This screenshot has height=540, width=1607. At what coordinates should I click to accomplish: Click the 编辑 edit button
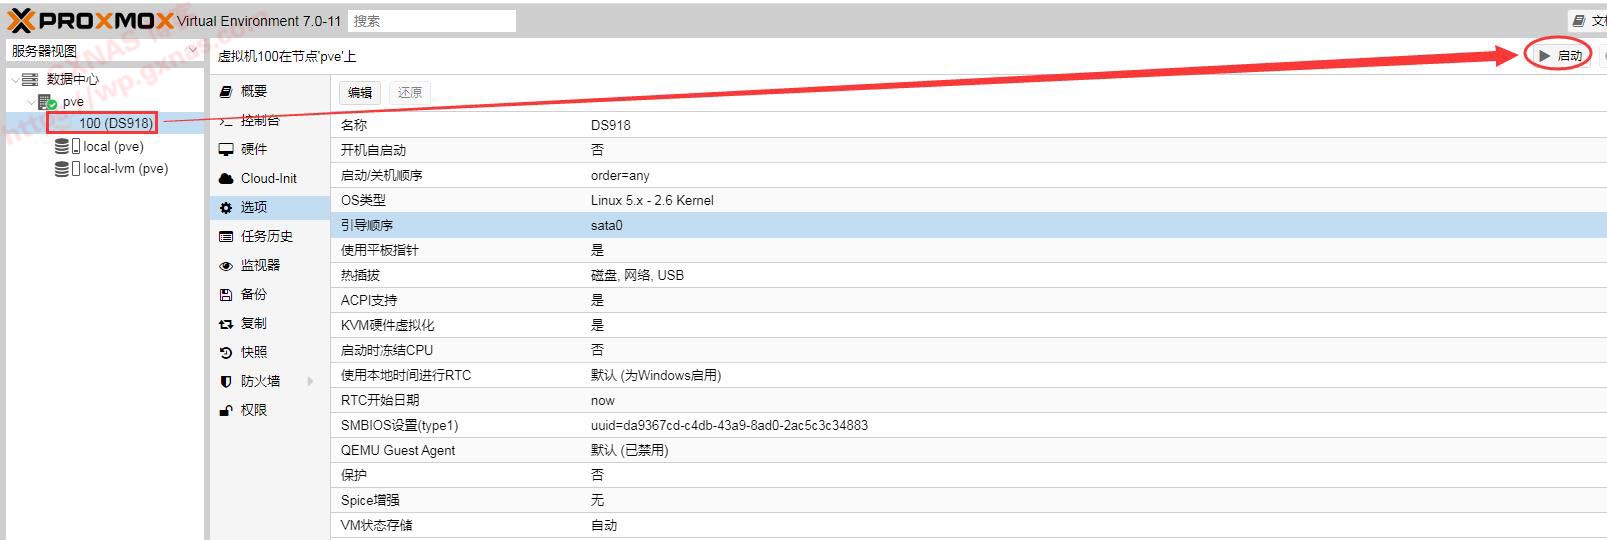click(x=360, y=92)
